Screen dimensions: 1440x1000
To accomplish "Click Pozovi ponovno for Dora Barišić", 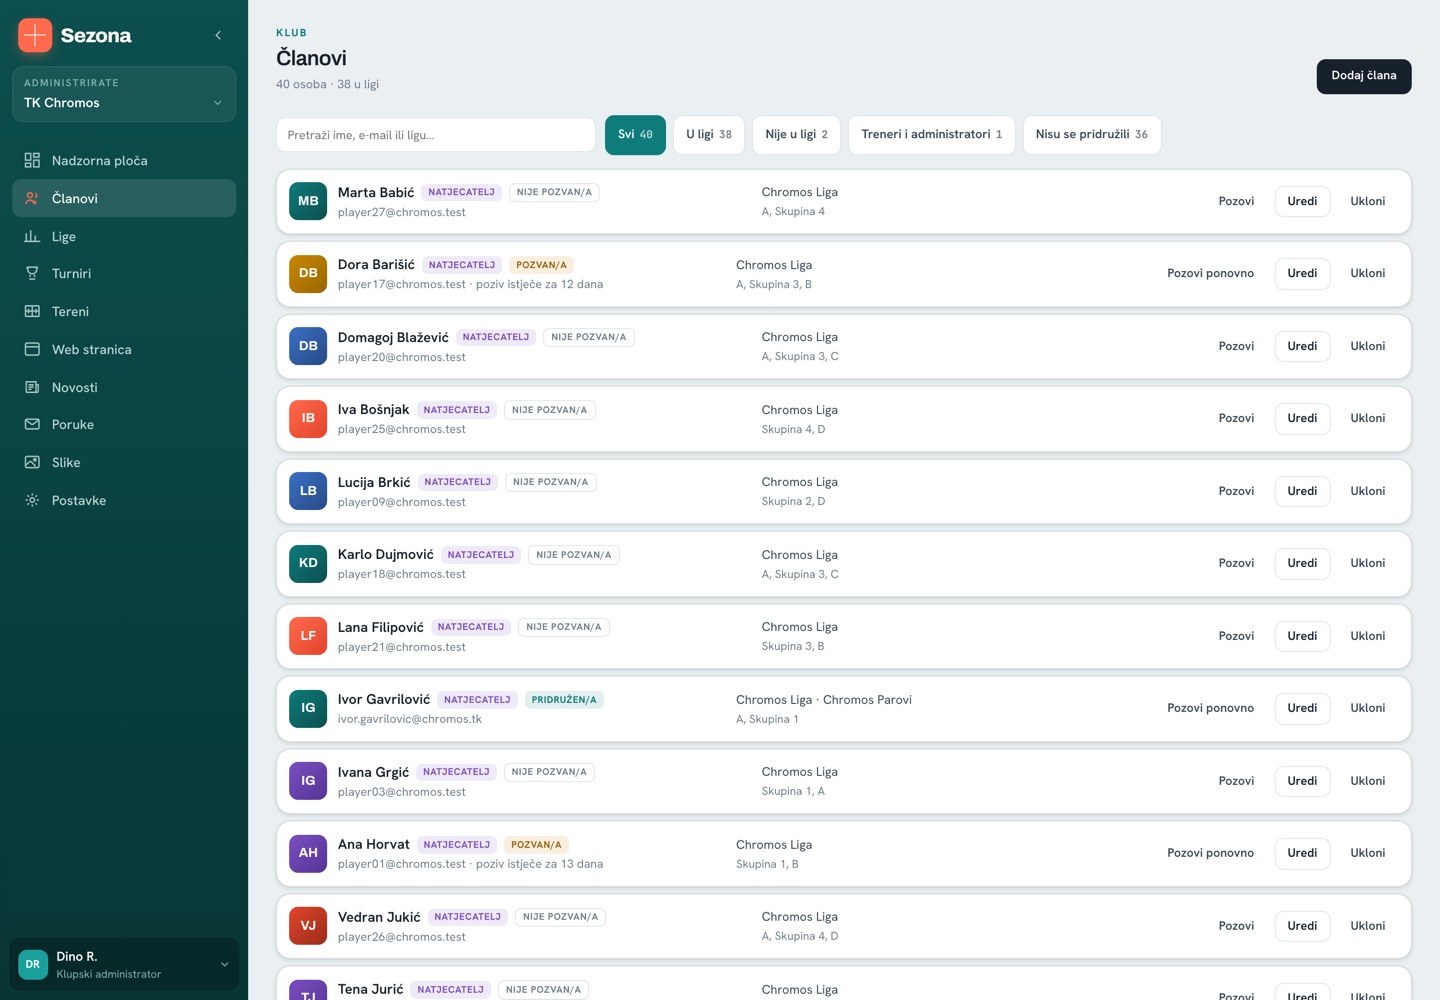I will [1210, 273].
